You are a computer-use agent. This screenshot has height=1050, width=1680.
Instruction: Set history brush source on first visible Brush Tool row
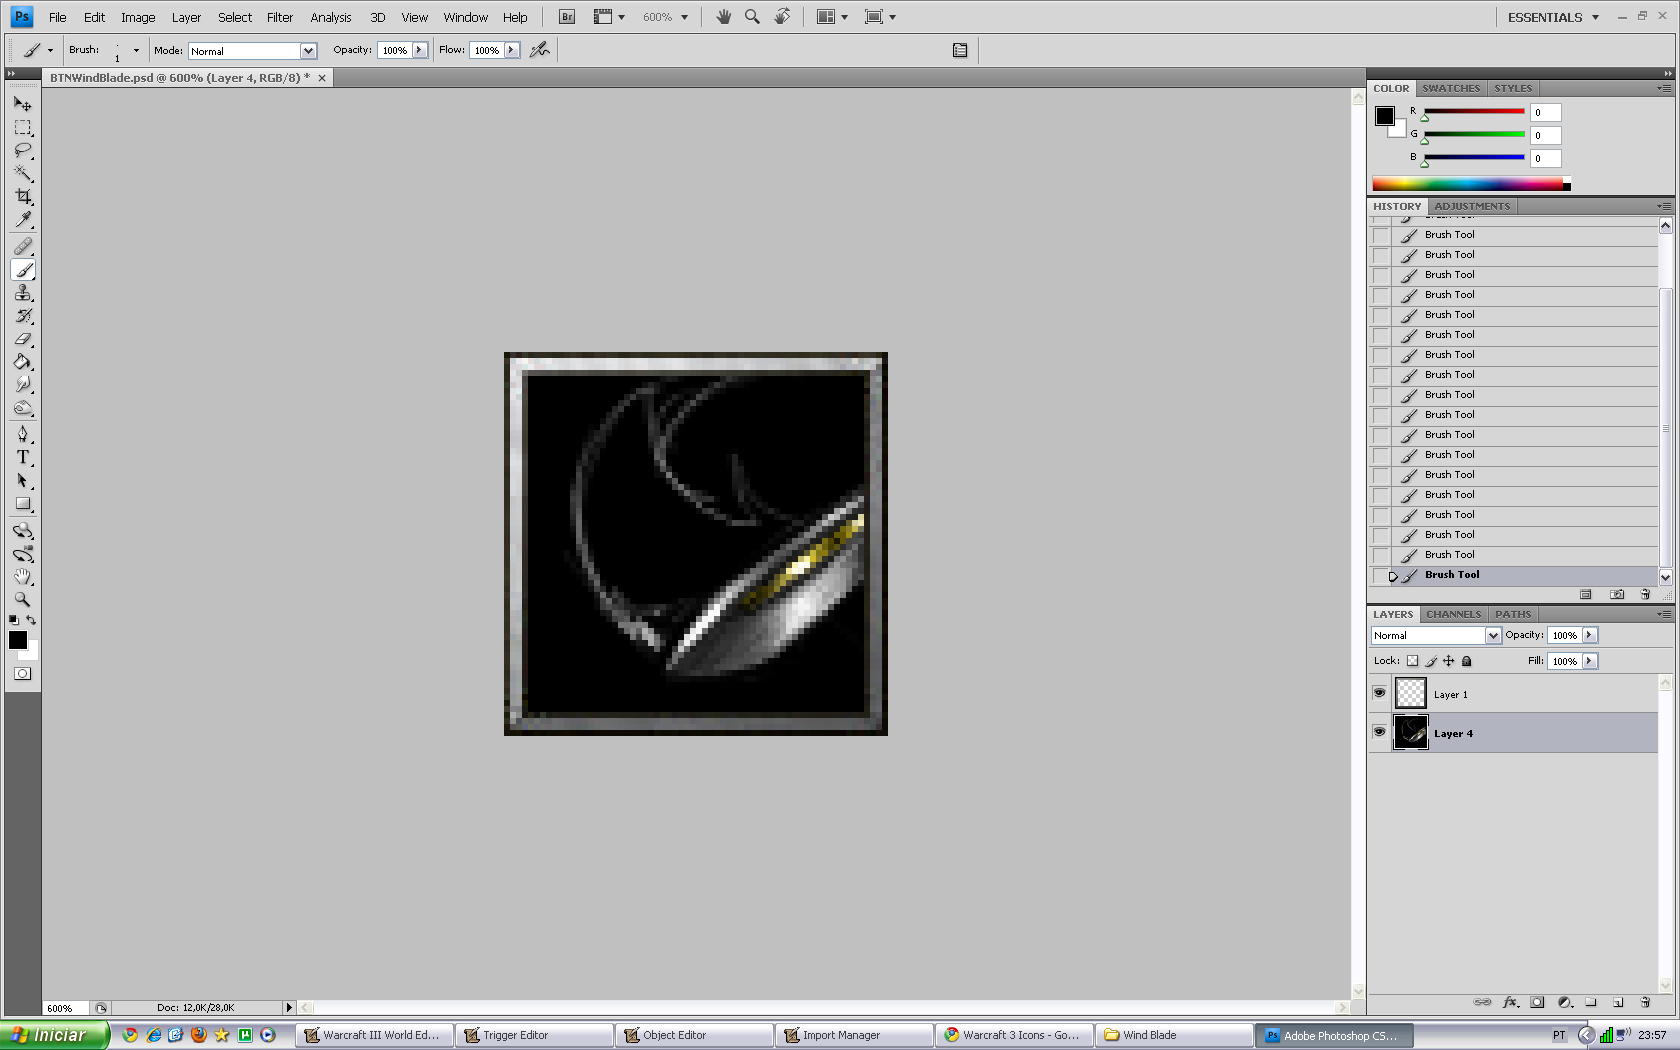point(1381,236)
